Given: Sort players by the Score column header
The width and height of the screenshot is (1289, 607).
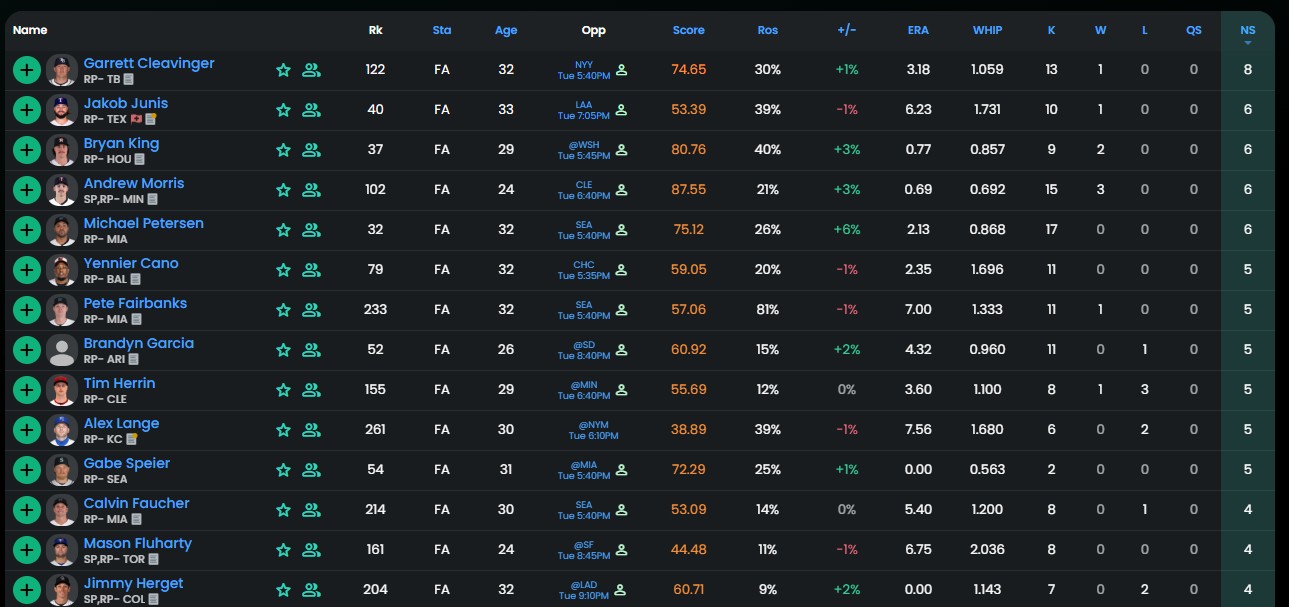Looking at the screenshot, I should point(688,30).
